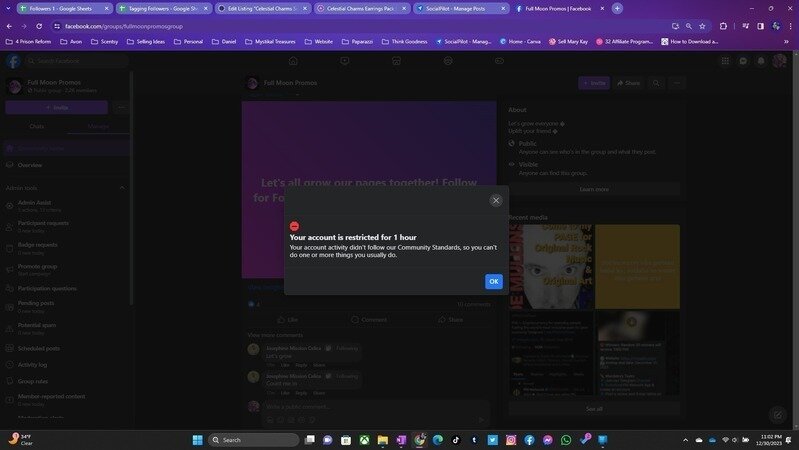This screenshot has height=450, width=799.
Task: Bookmark this page with the star icon
Action: (x=704, y=26)
